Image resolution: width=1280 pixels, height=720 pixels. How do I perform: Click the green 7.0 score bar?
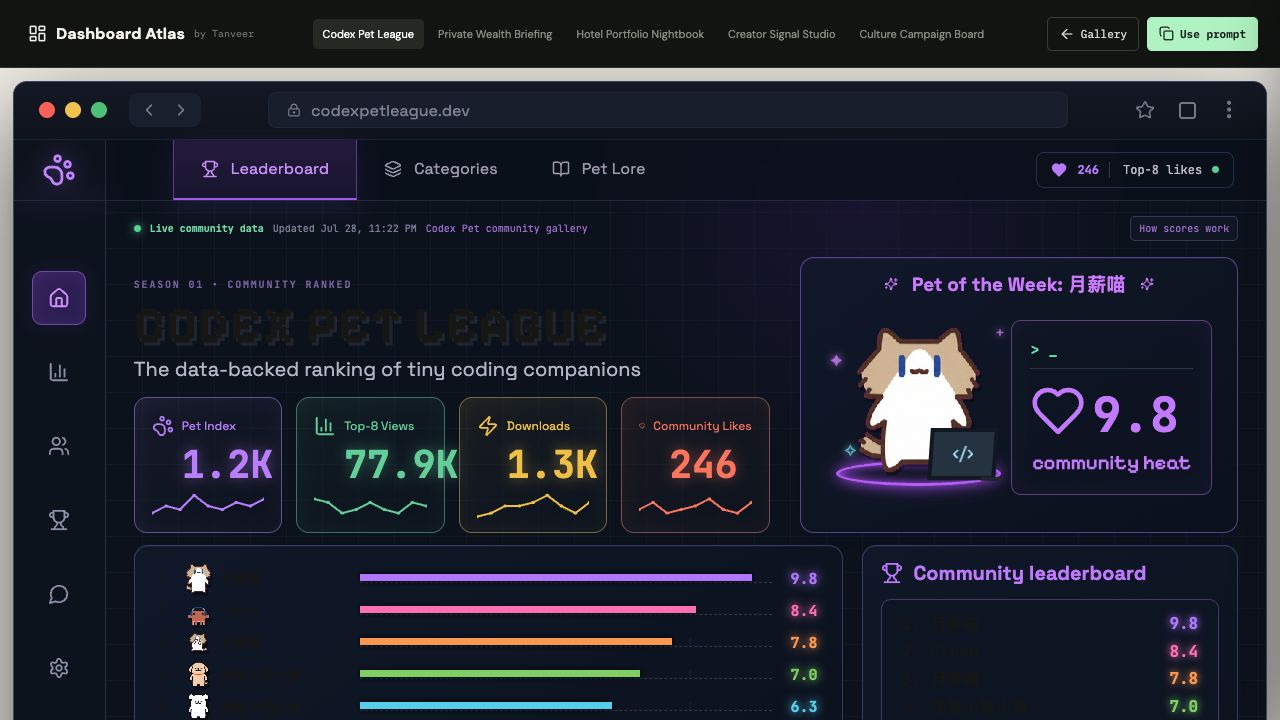coord(500,674)
